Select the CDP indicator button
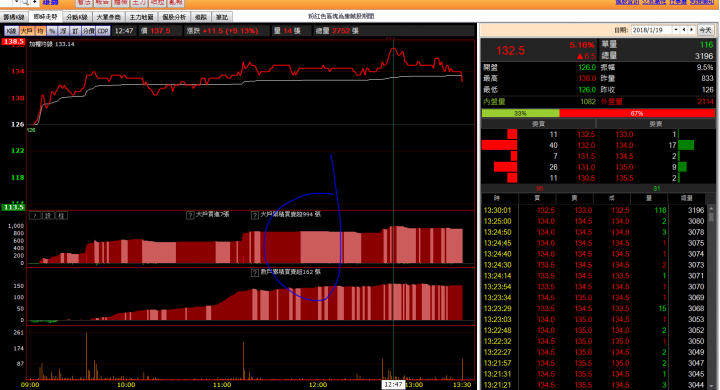This screenshot has height=390, width=720. 103,31
